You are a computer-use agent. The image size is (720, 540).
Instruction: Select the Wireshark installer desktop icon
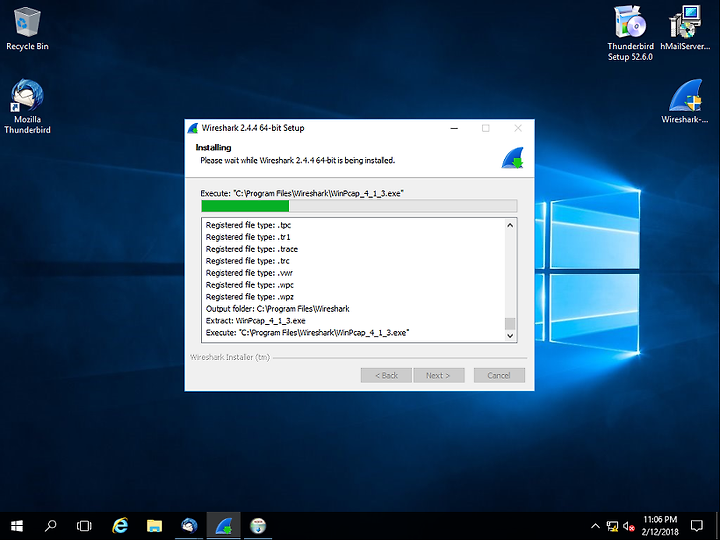(685, 101)
